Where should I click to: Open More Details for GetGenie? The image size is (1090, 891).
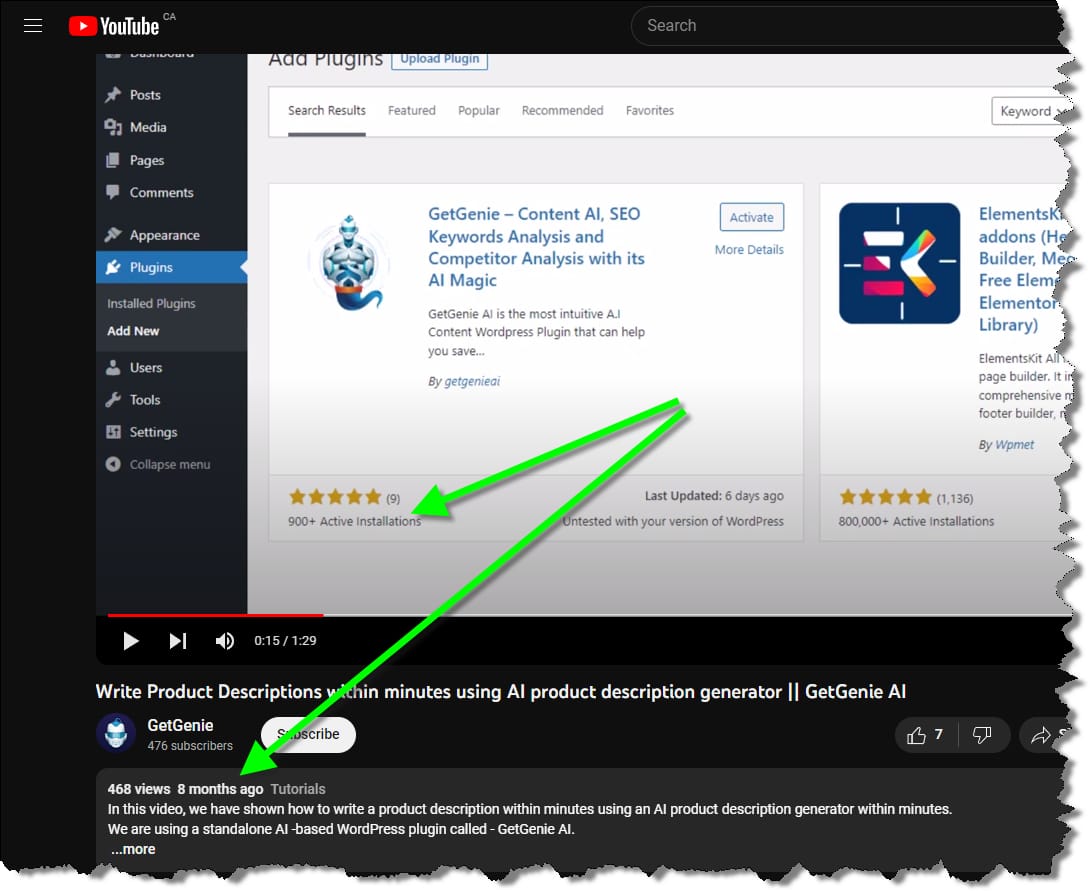(x=749, y=250)
